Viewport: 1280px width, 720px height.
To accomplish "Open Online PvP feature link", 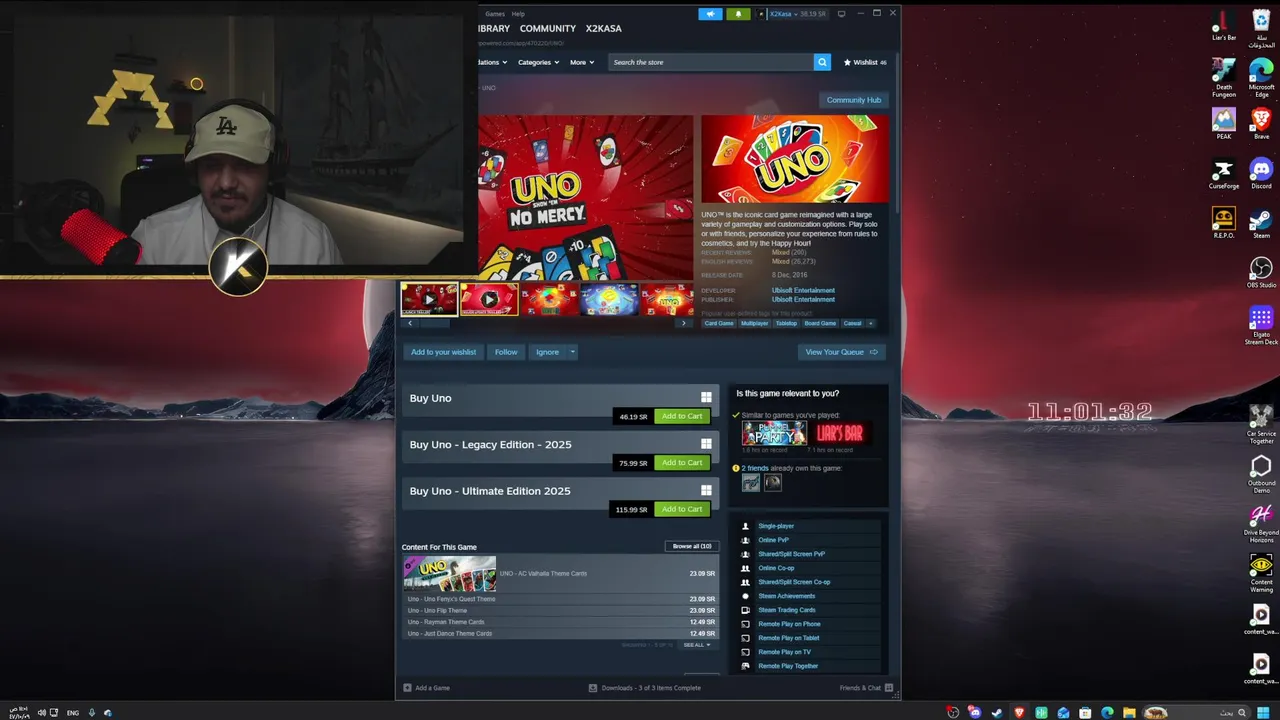I will click(x=773, y=540).
